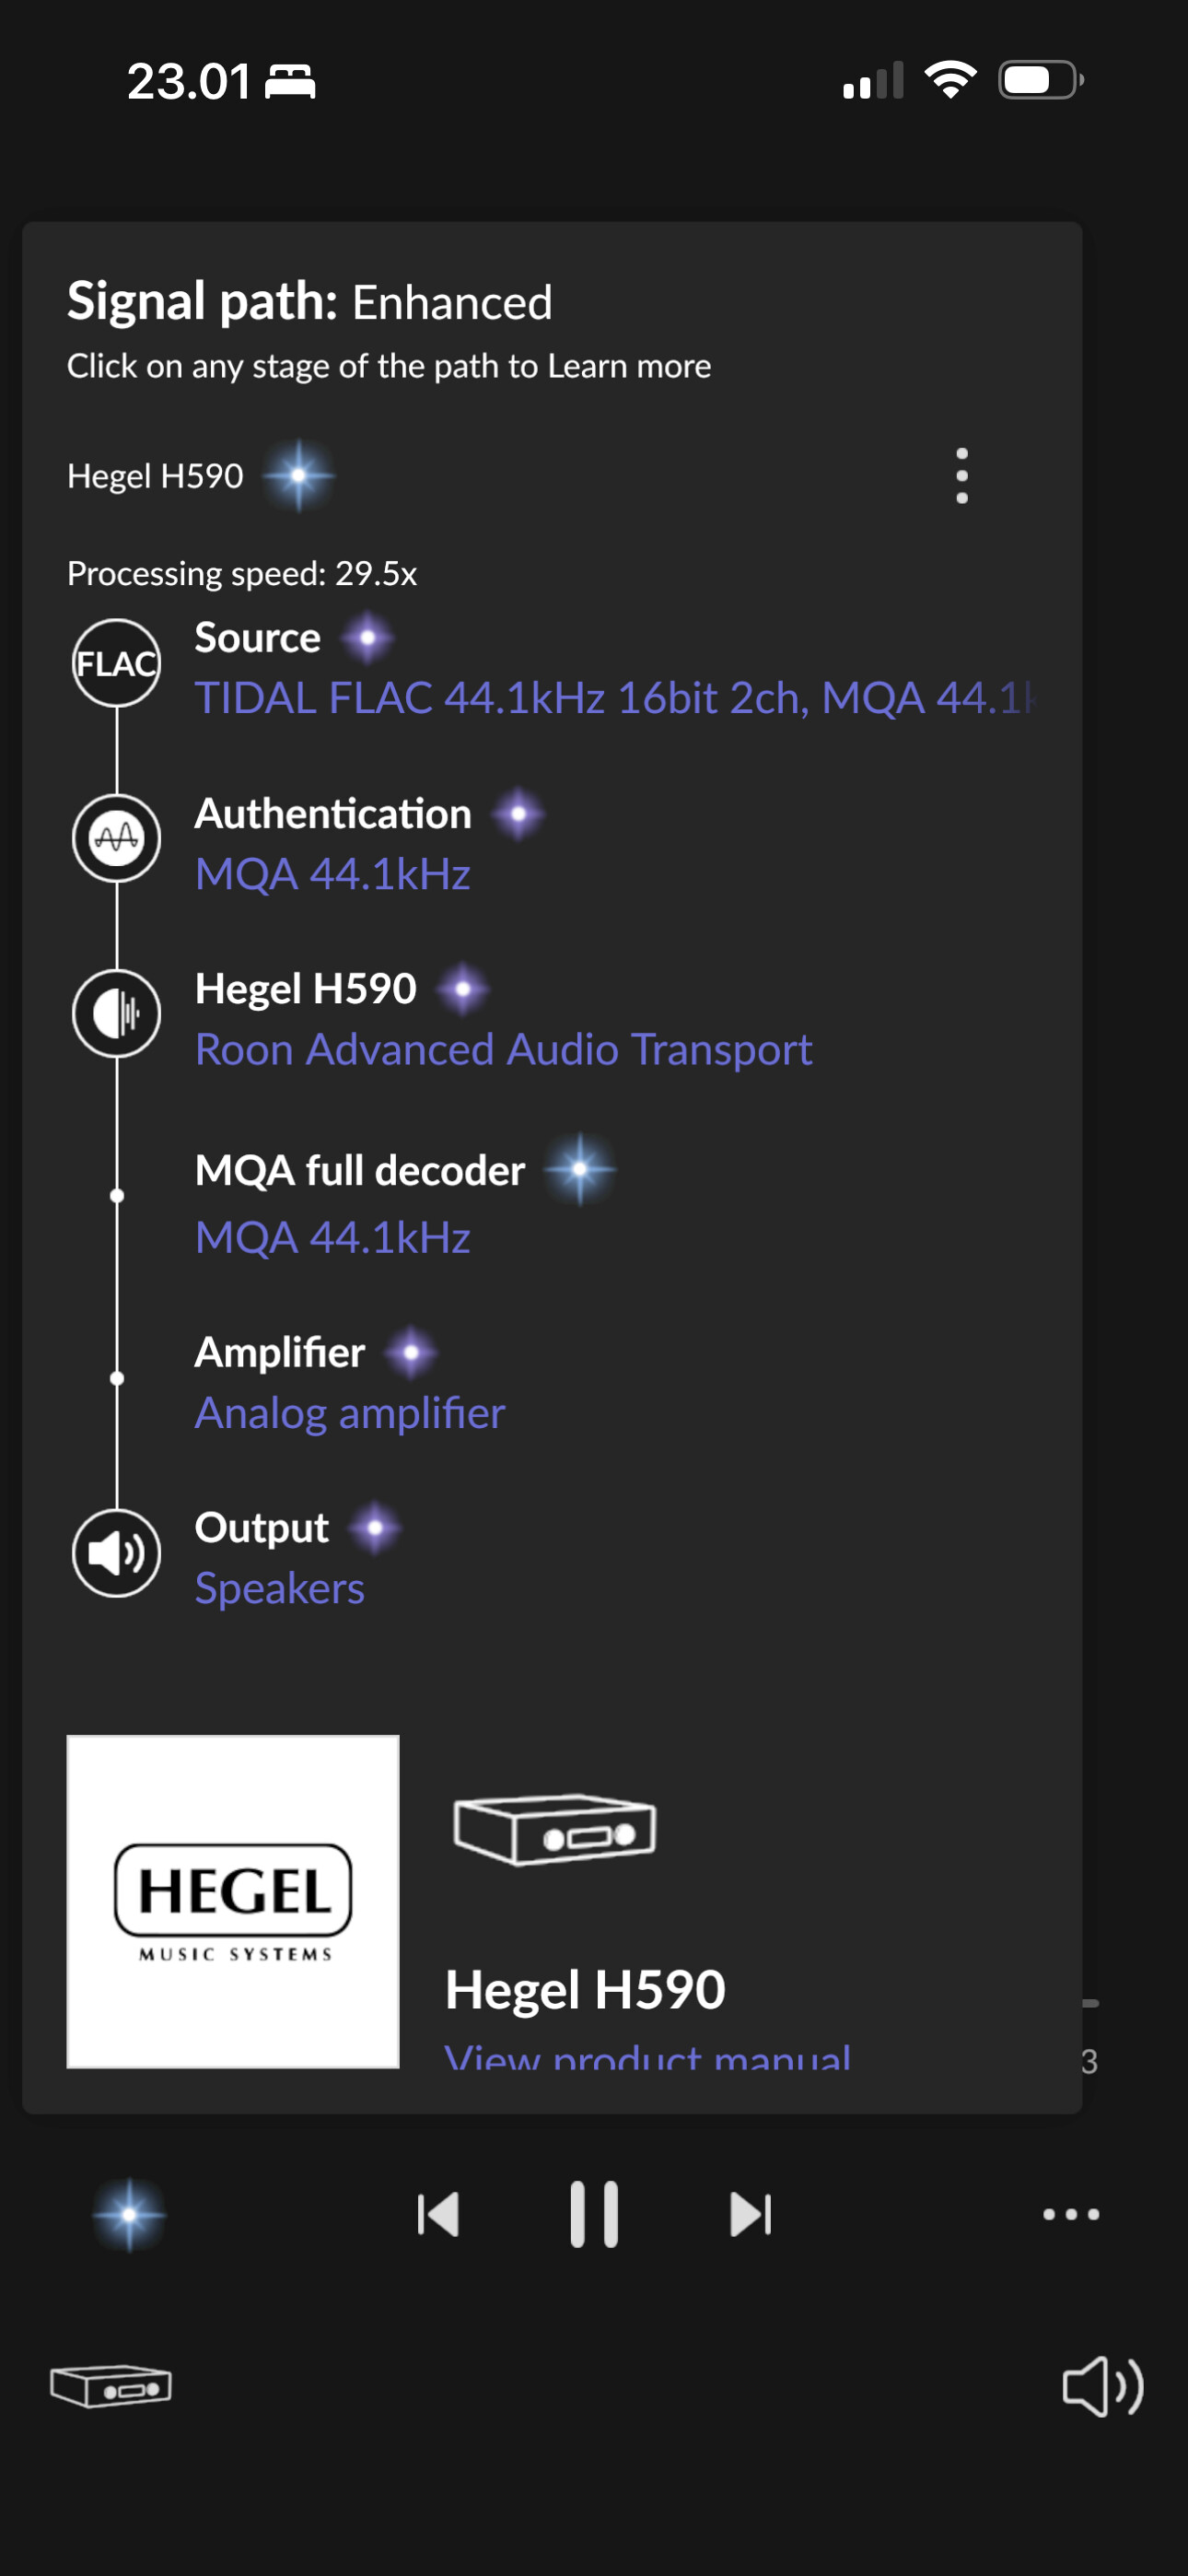1188x2576 pixels.
Task: Tap the MQA Authentication waveform icon
Action: tap(116, 838)
